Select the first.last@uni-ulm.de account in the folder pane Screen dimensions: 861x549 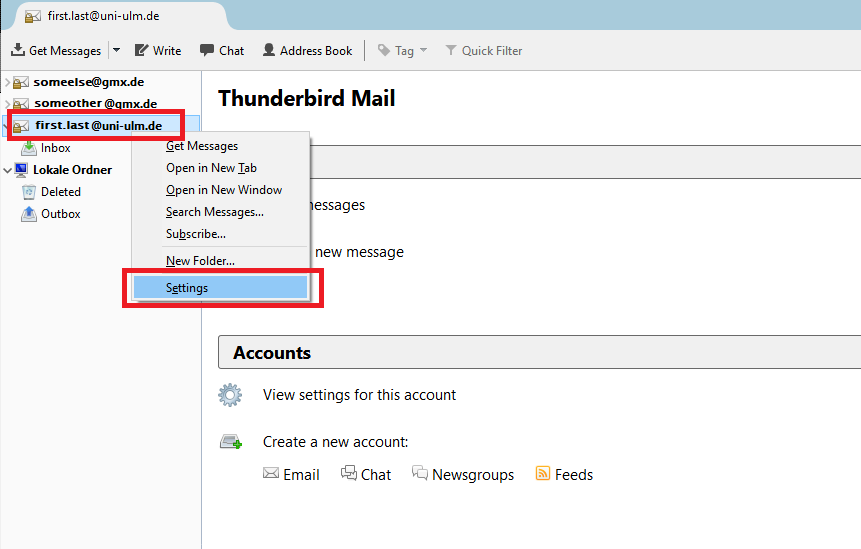click(98, 126)
